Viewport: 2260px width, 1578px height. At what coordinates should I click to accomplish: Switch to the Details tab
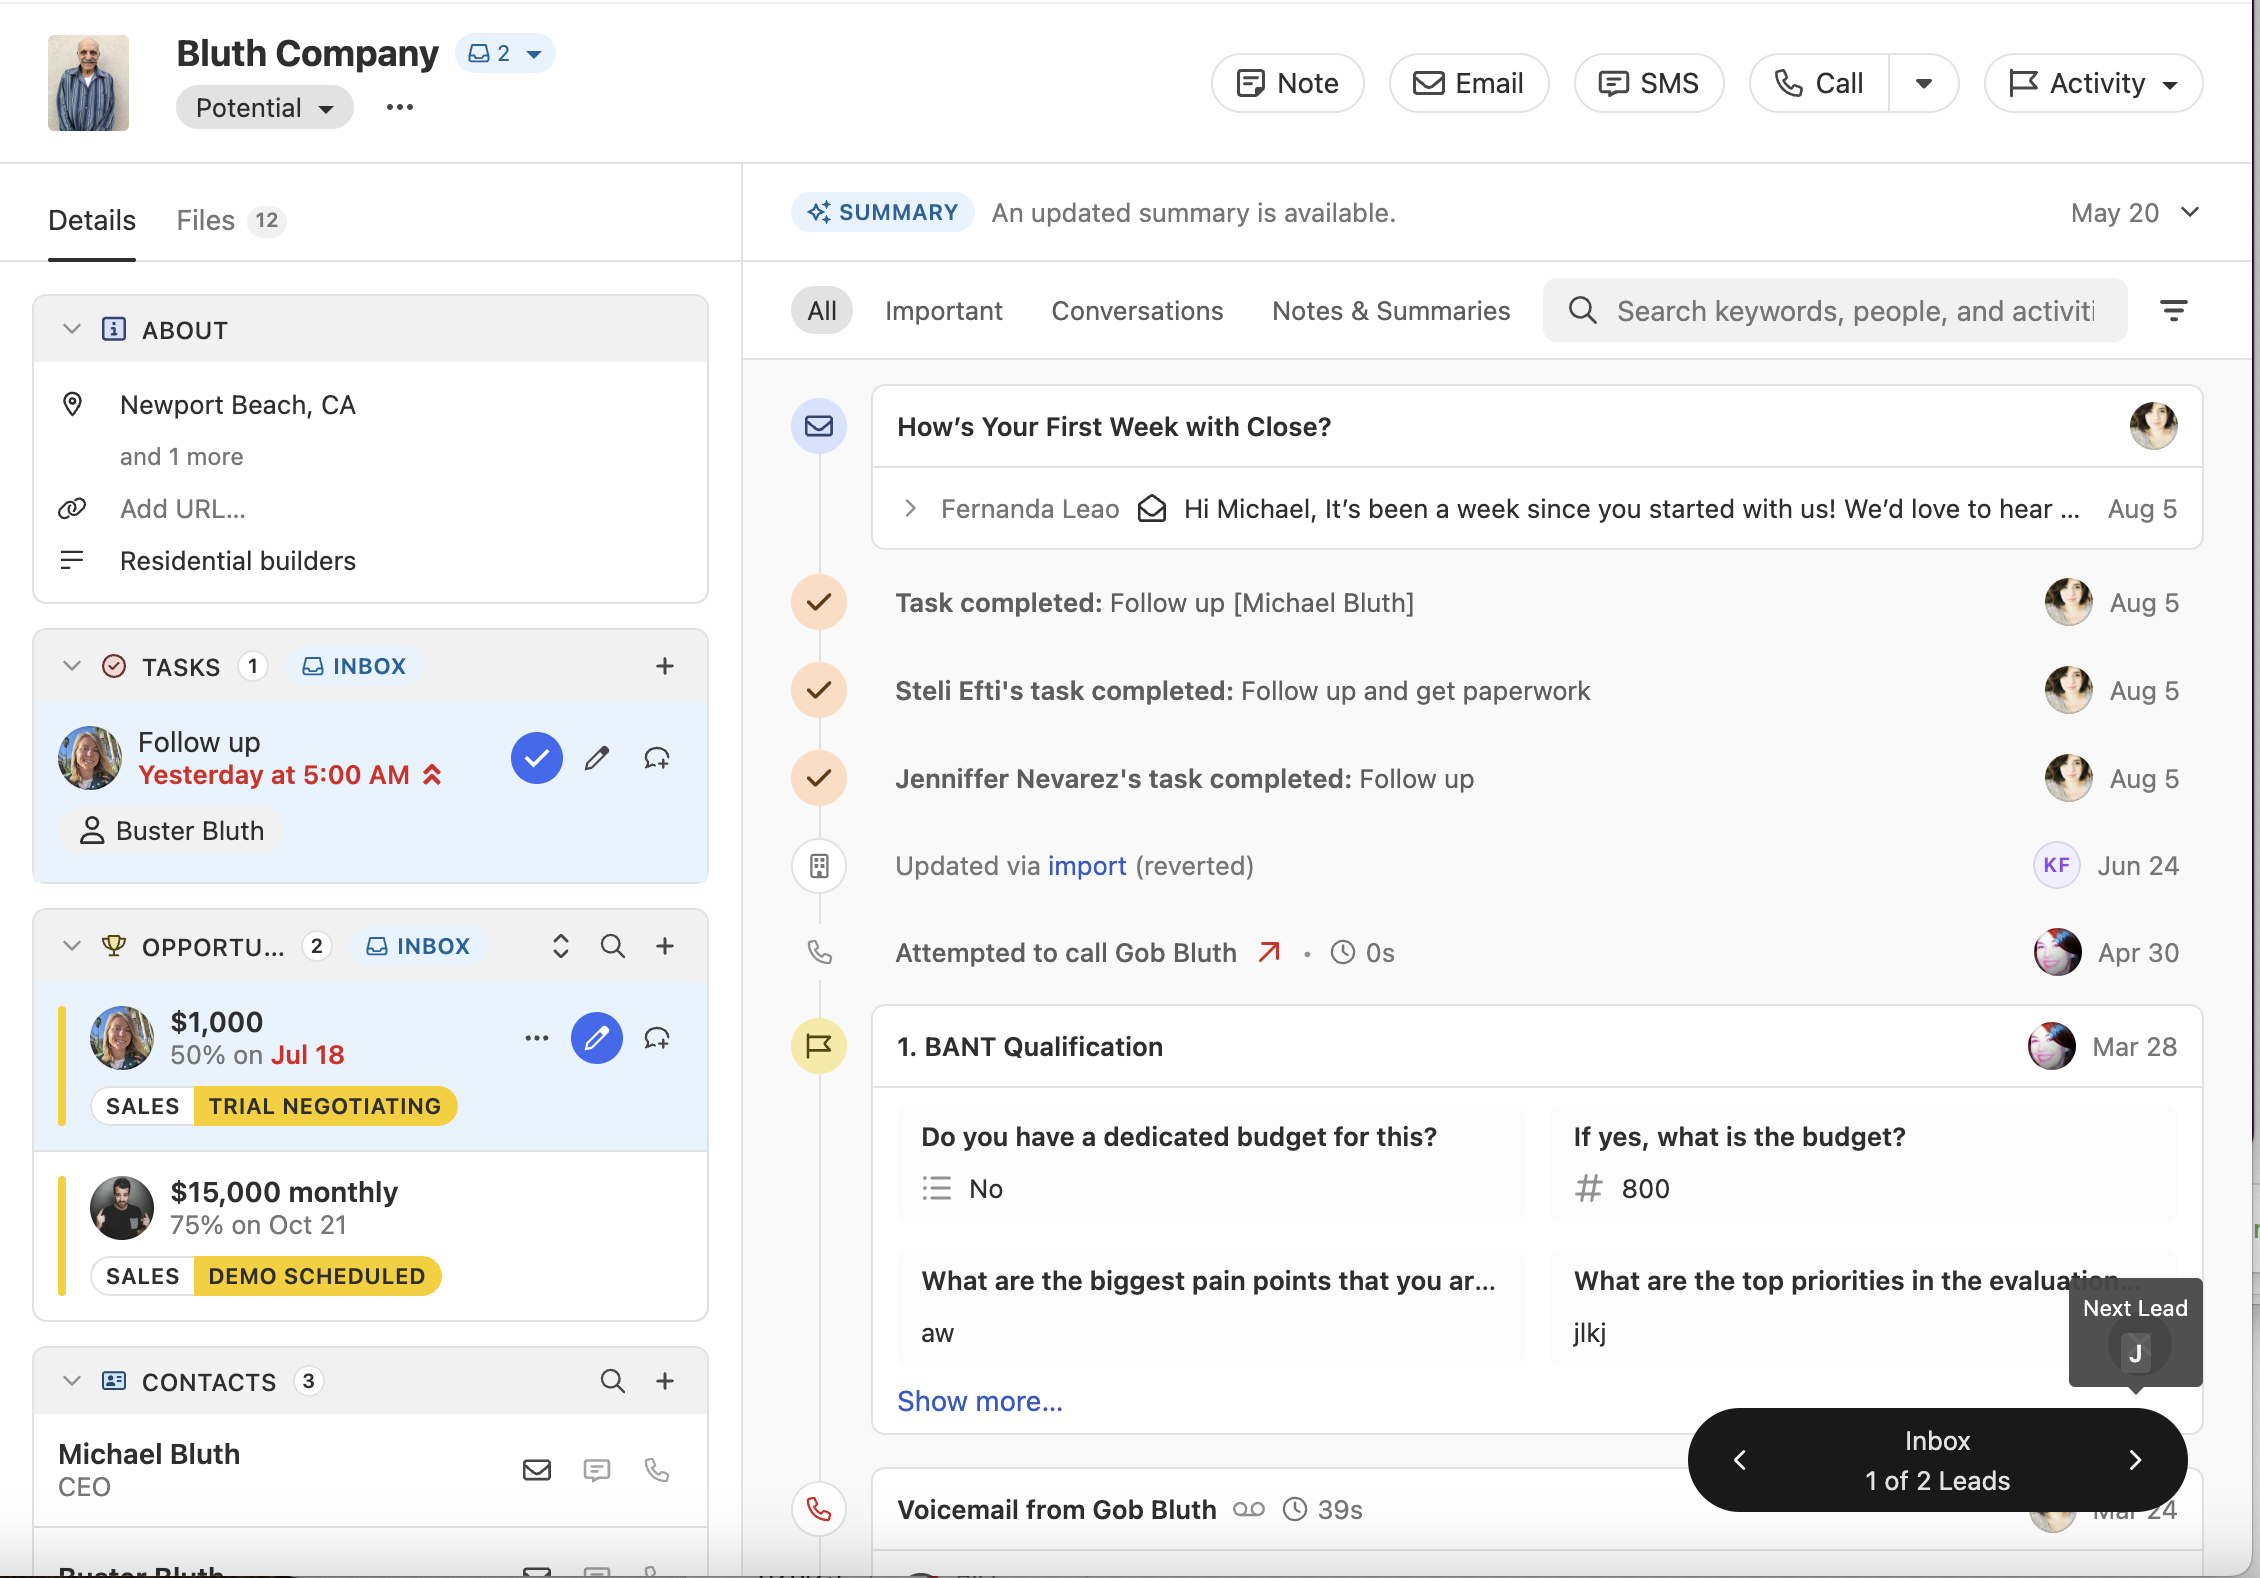pos(92,220)
